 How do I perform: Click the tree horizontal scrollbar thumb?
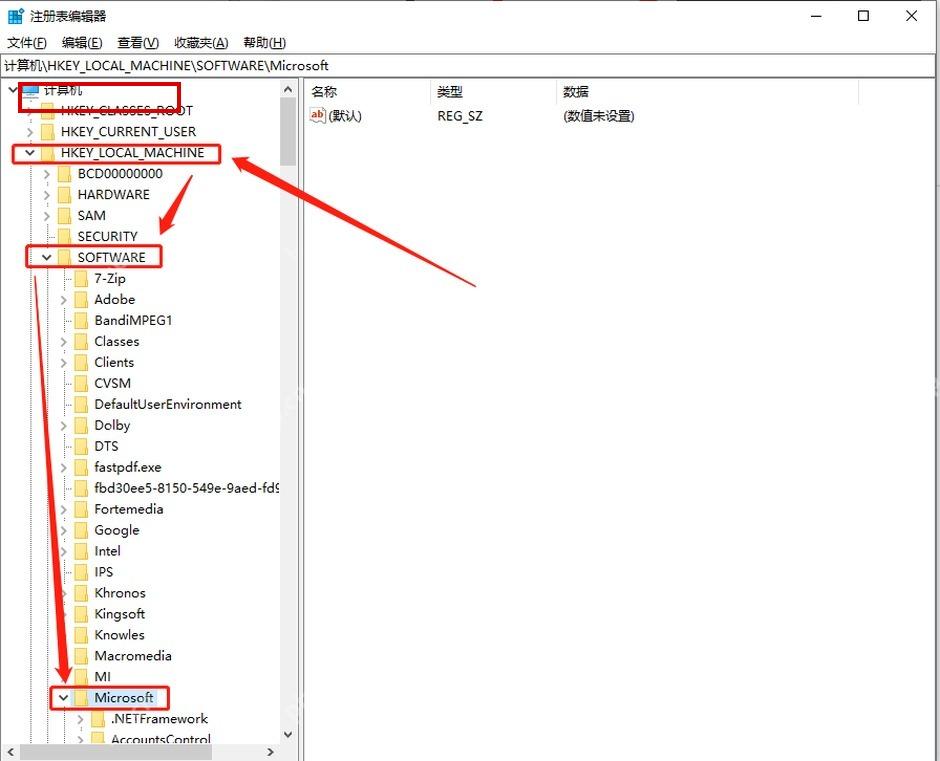pyautogui.click(x=116, y=752)
